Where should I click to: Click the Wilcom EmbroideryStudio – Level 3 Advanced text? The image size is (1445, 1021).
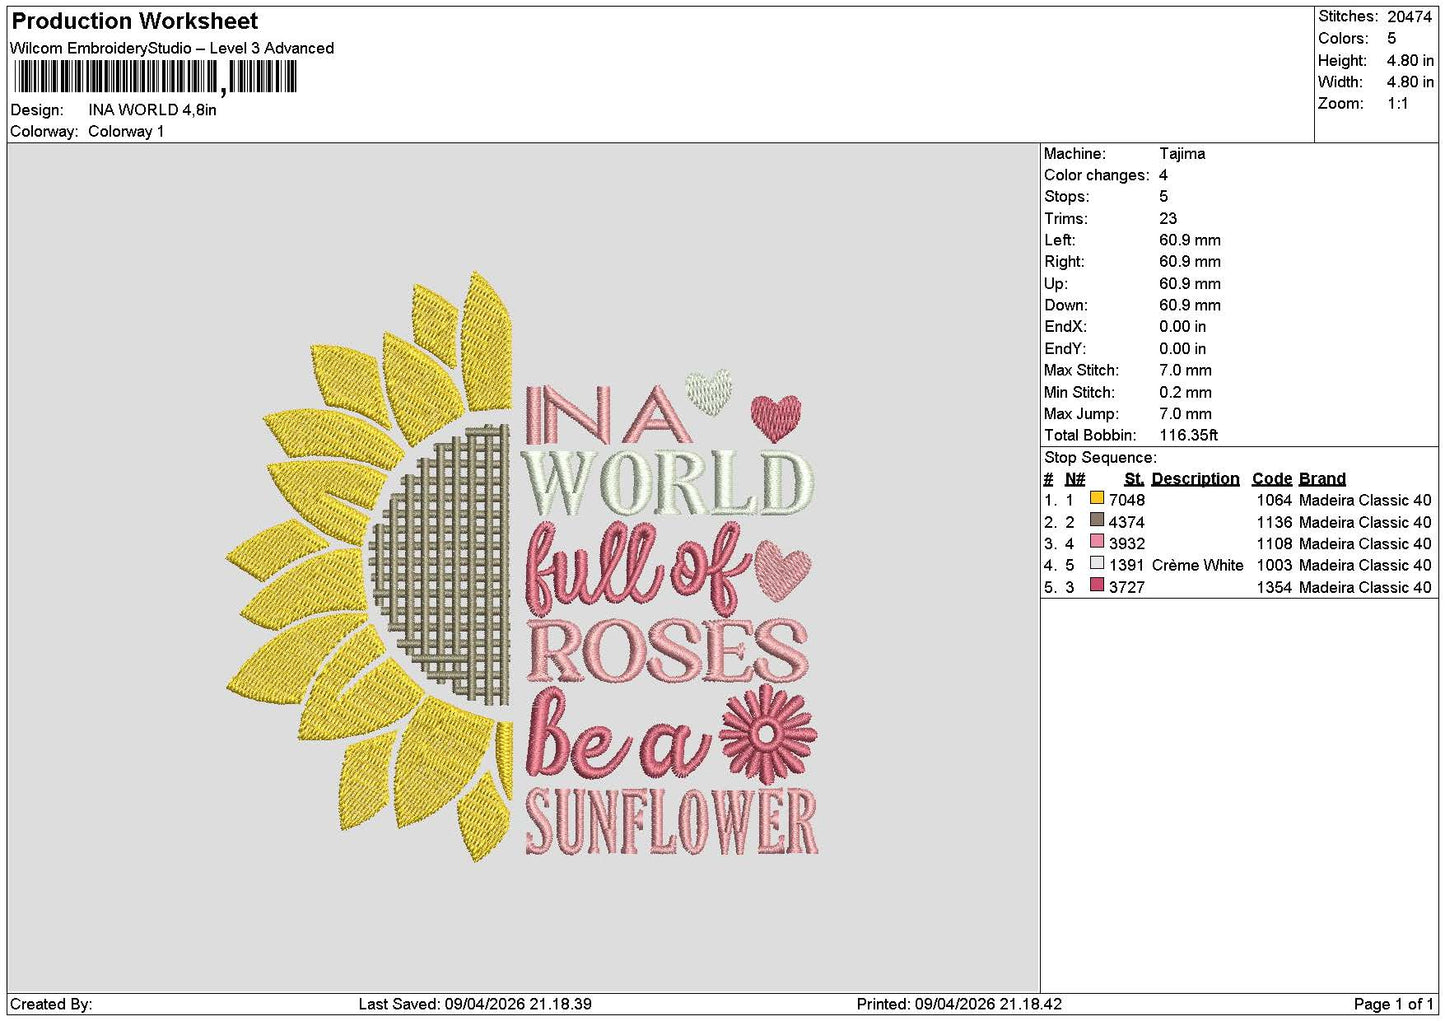[172, 48]
